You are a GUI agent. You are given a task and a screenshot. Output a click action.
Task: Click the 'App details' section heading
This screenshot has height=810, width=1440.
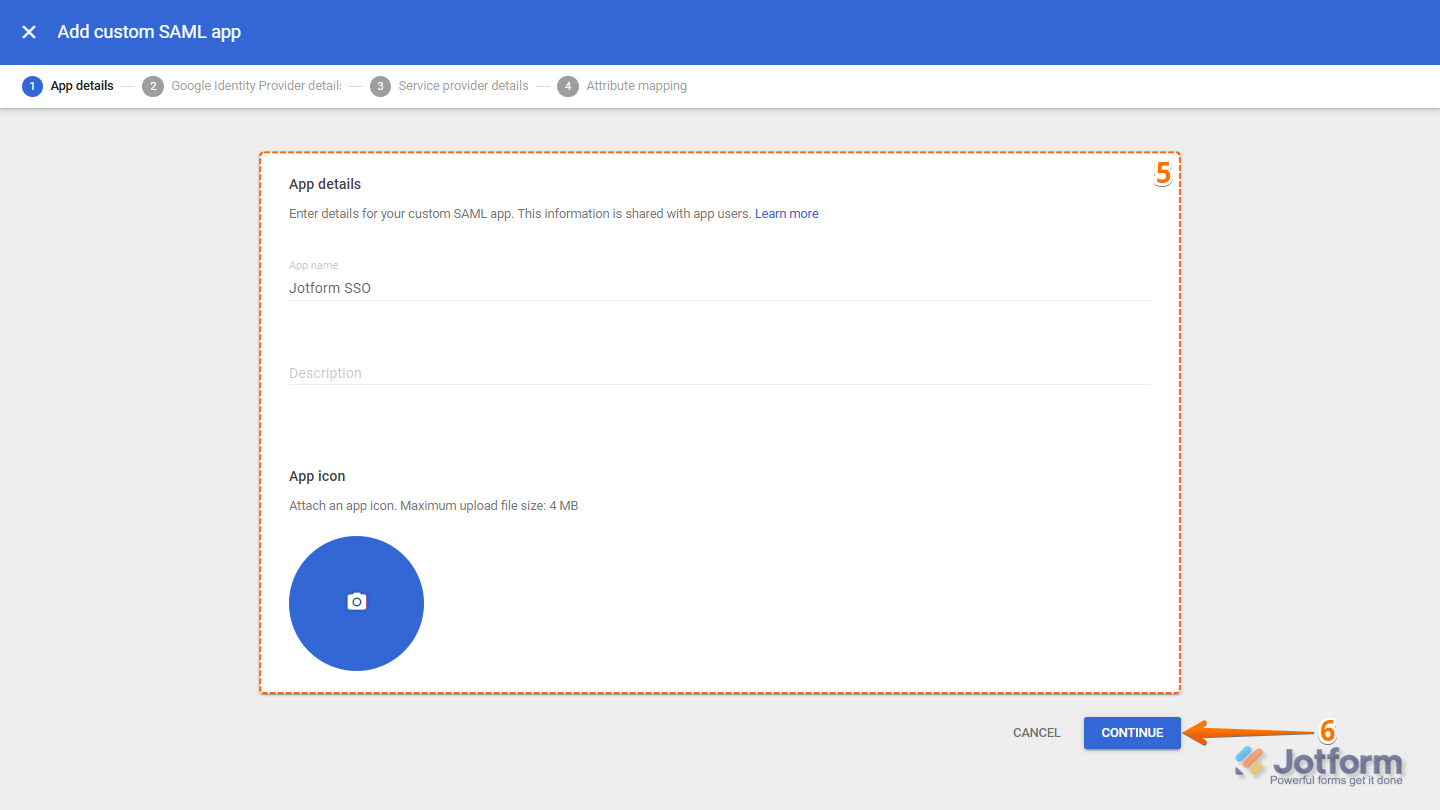[x=325, y=184]
